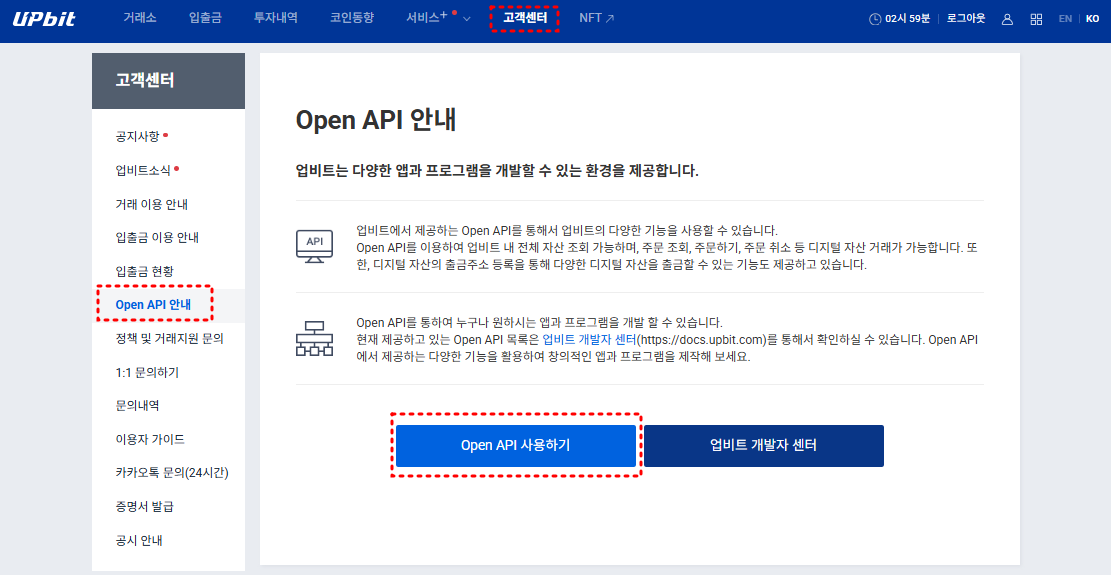Go to 1:1 문의하기
The height and width of the screenshot is (575, 1111).
tap(147, 372)
